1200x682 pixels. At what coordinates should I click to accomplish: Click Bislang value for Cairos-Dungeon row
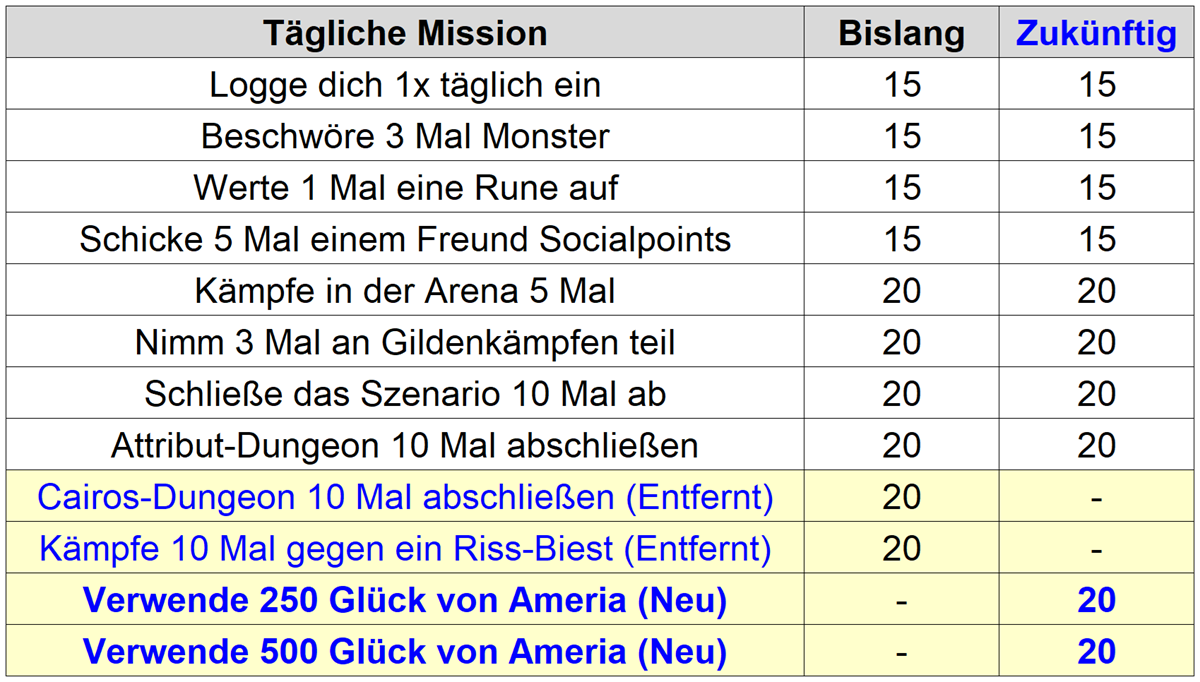click(x=901, y=498)
